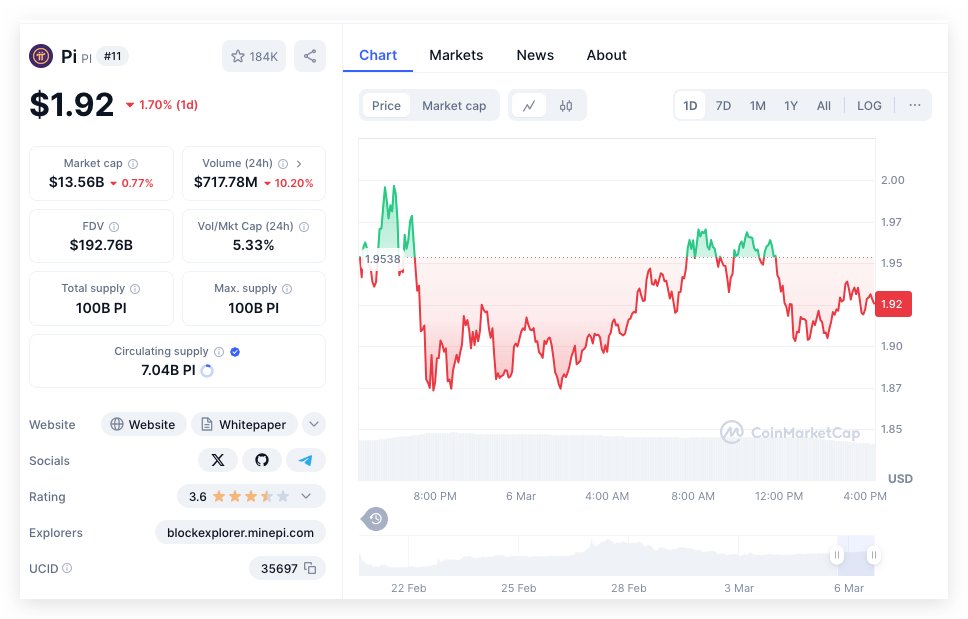
Task: Click the share icon button
Action: click(310, 56)
